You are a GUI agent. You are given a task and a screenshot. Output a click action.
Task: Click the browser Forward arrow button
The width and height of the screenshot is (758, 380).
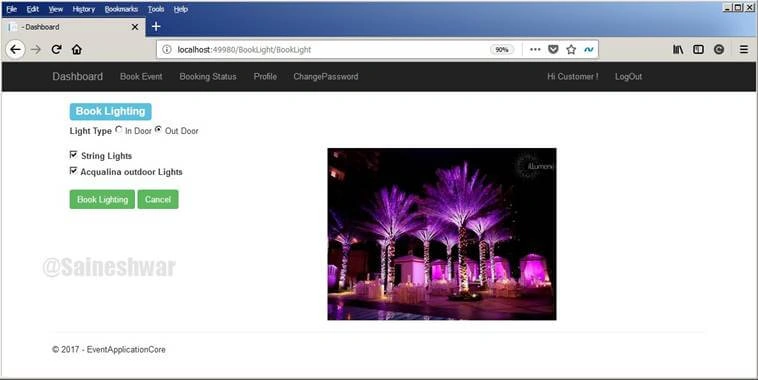(x=36, y=49)
